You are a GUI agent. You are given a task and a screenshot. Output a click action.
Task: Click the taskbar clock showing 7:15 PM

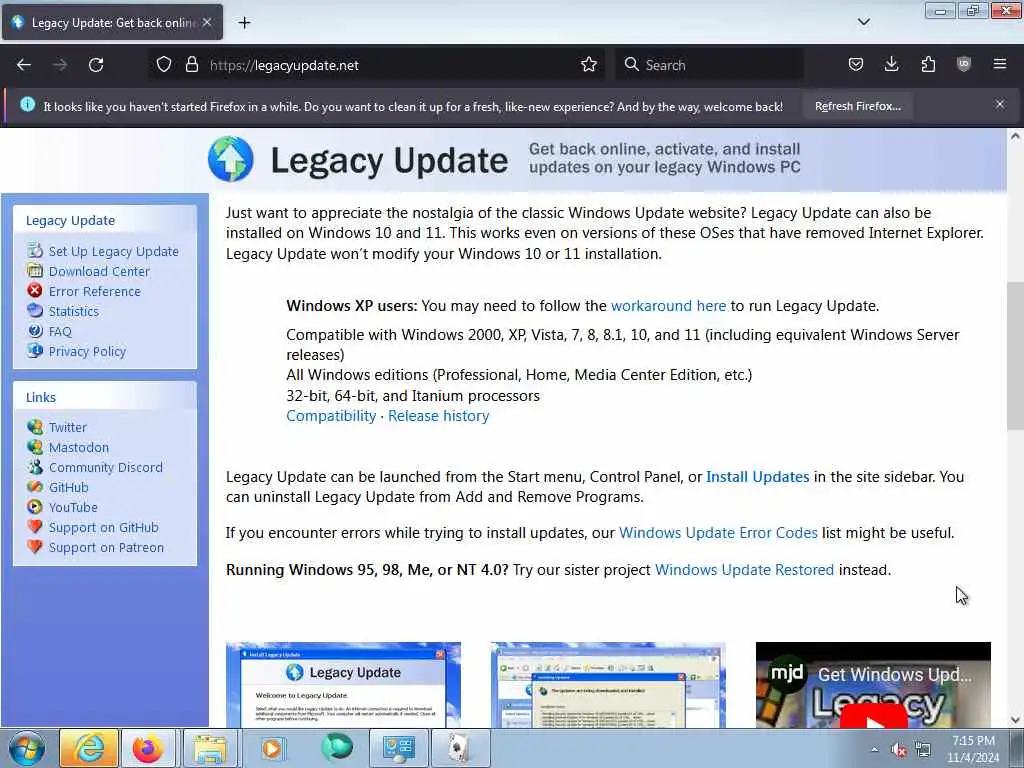coord(973,749)
